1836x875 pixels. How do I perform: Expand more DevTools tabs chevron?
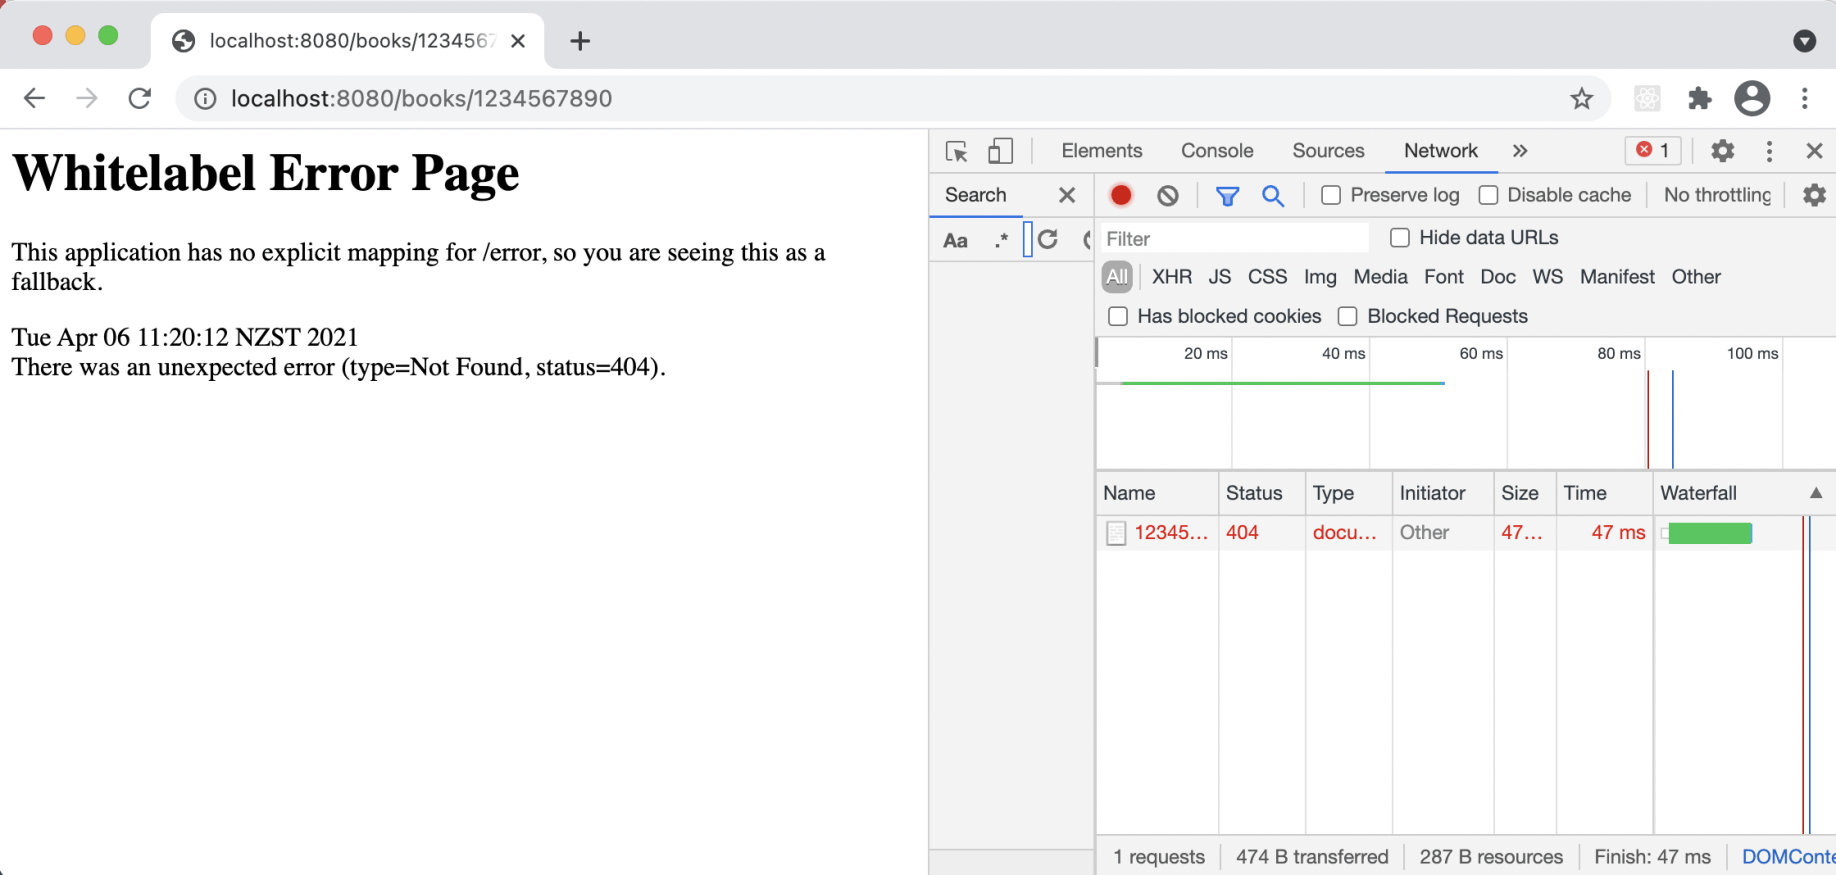1520,151
